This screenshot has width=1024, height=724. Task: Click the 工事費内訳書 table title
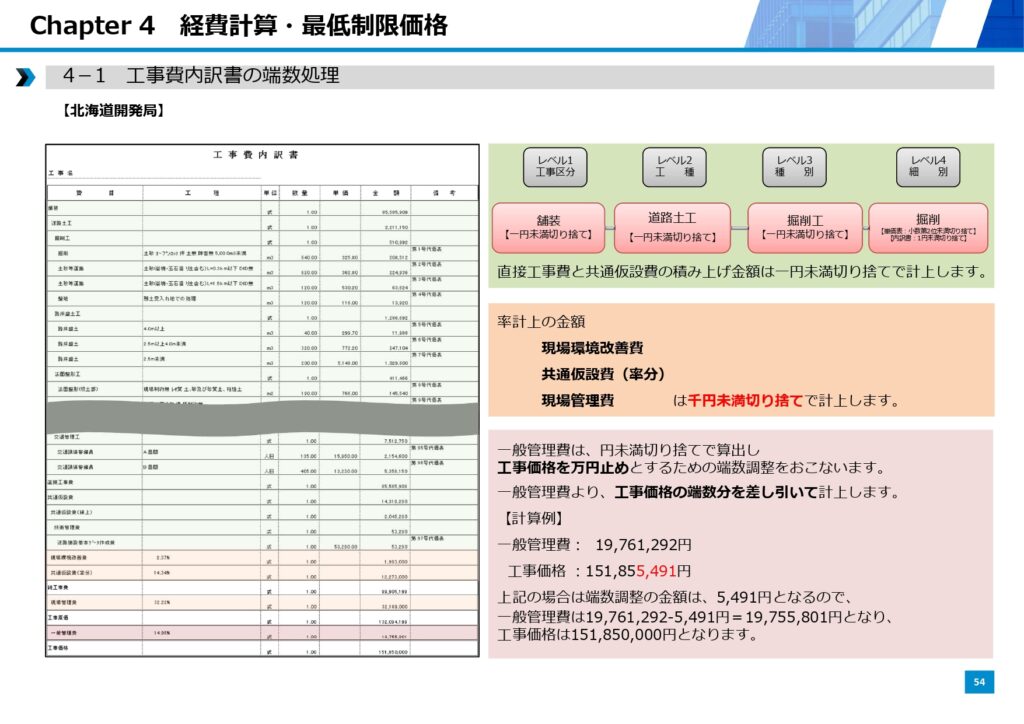[255, 155]
